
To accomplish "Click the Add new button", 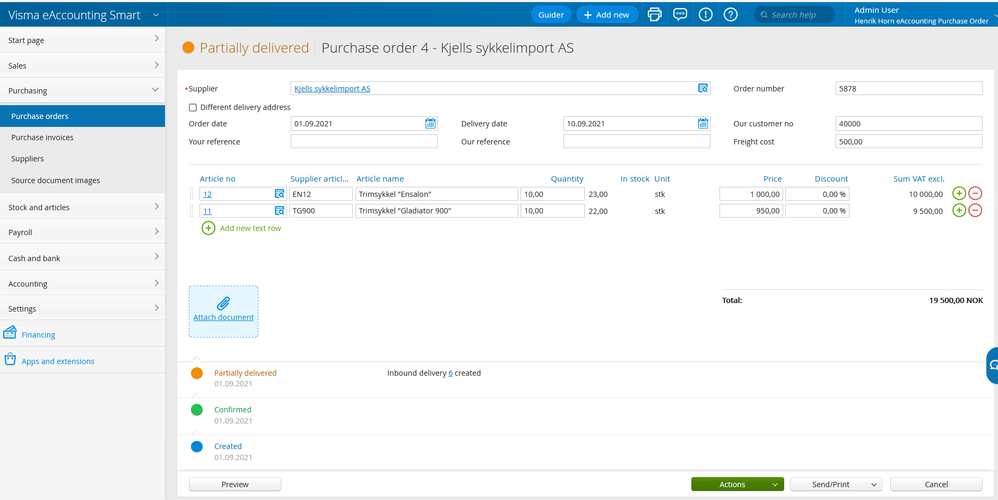I will [607, 15].
